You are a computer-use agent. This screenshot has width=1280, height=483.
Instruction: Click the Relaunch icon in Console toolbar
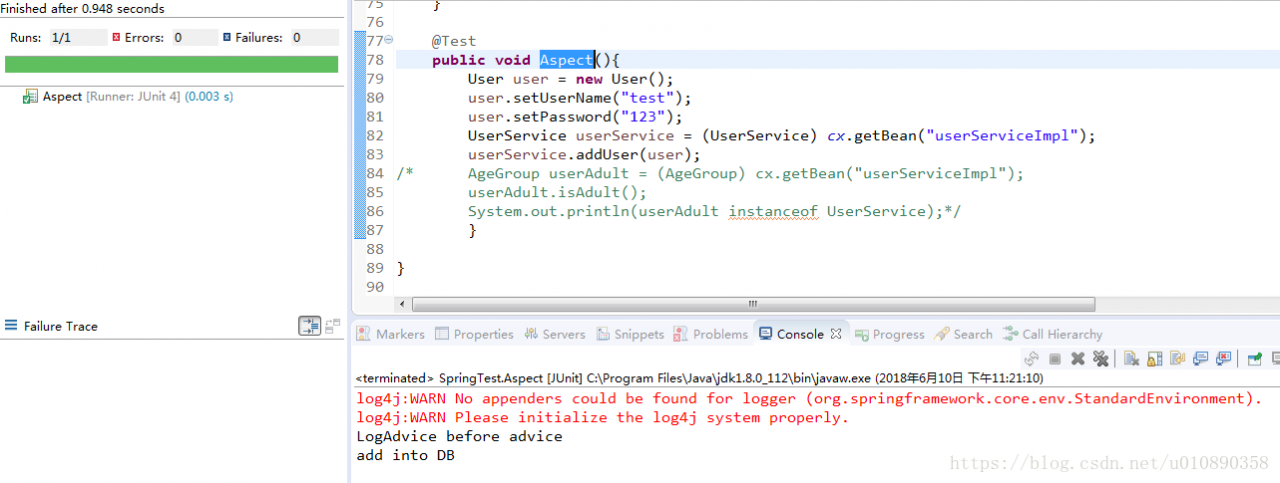coord(1031,358)
